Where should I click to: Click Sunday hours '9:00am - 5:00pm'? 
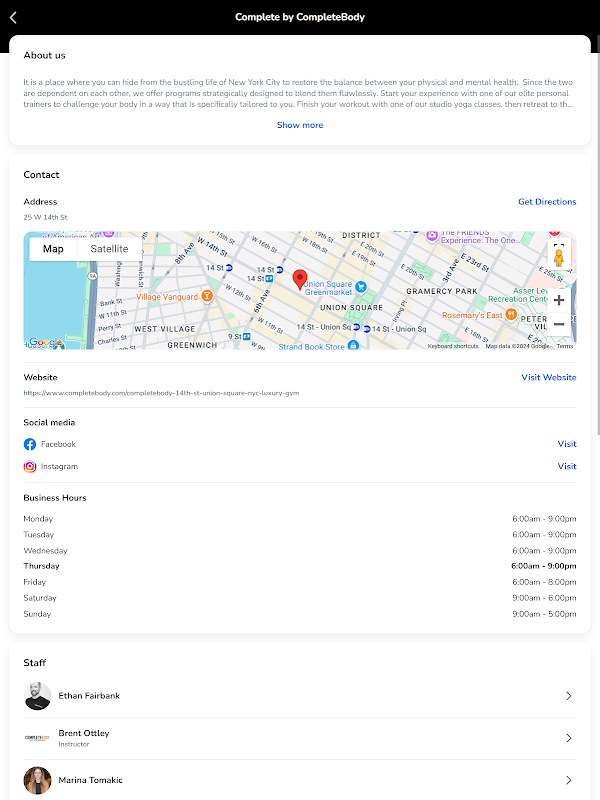(x=544, y=614)
